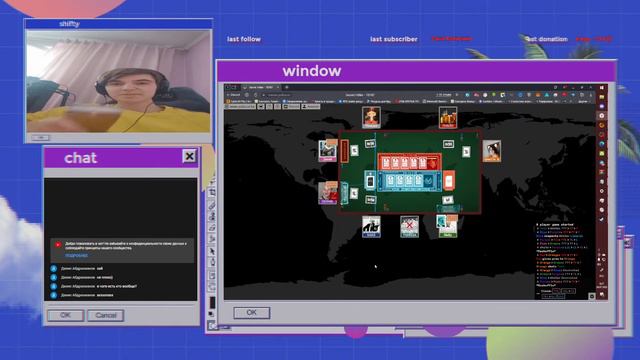Select the webcam feed of the streamer

(119, 82)
